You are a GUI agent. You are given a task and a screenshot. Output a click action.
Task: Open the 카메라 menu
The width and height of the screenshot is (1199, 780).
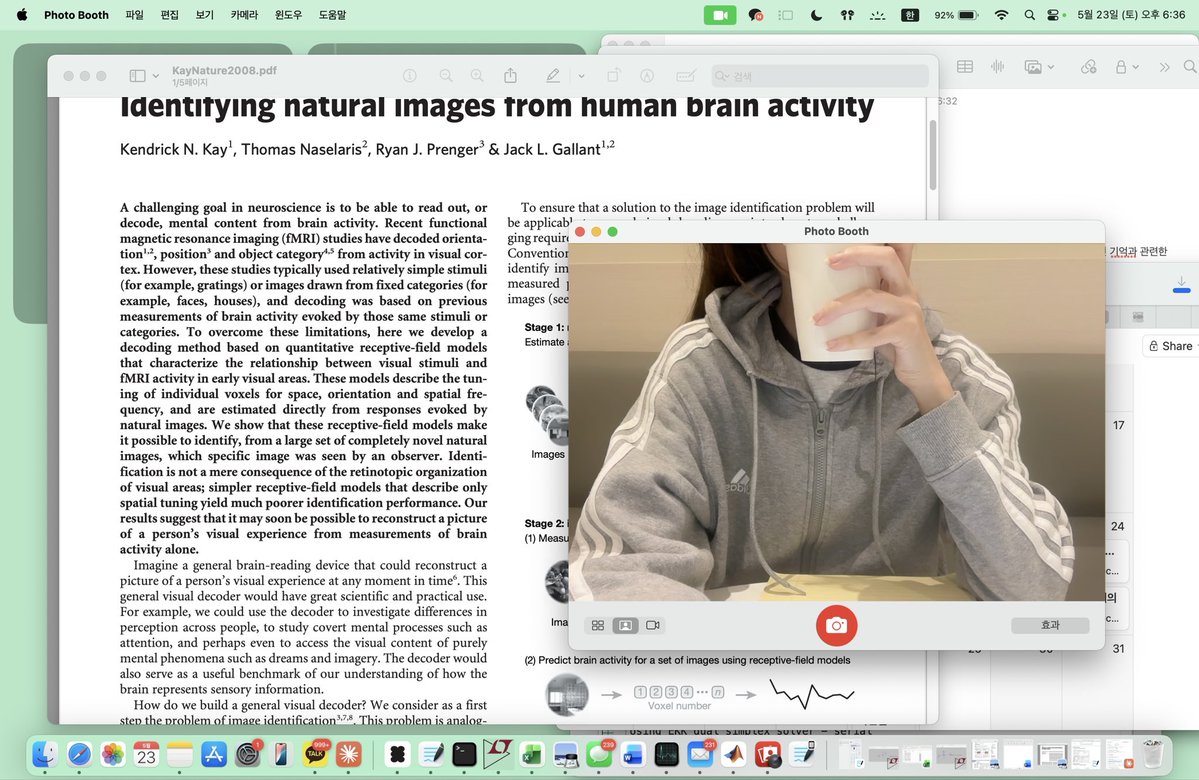245,15
